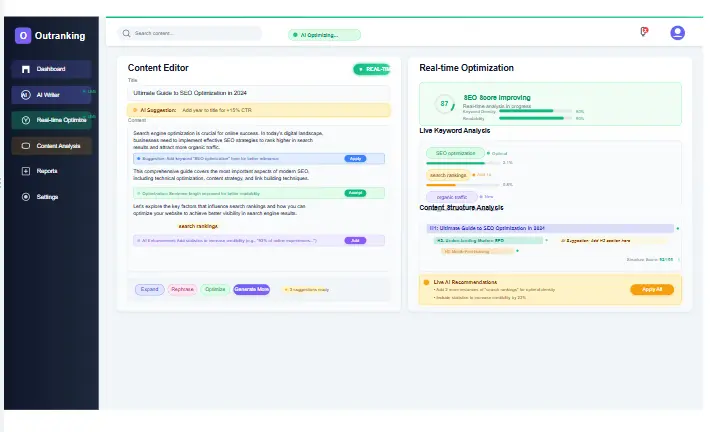Viewport: 717px width, 432px height.
Task: Click the Expand button
Action: coord(150,289)
